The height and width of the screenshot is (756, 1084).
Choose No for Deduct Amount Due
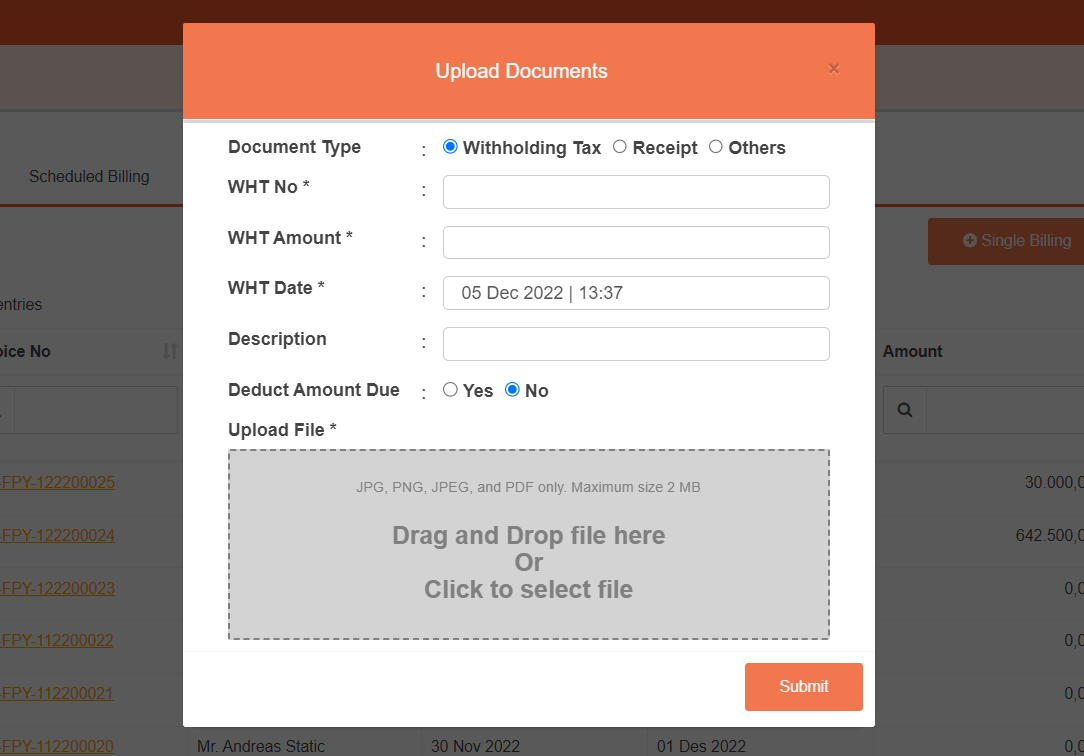point(513,390)
